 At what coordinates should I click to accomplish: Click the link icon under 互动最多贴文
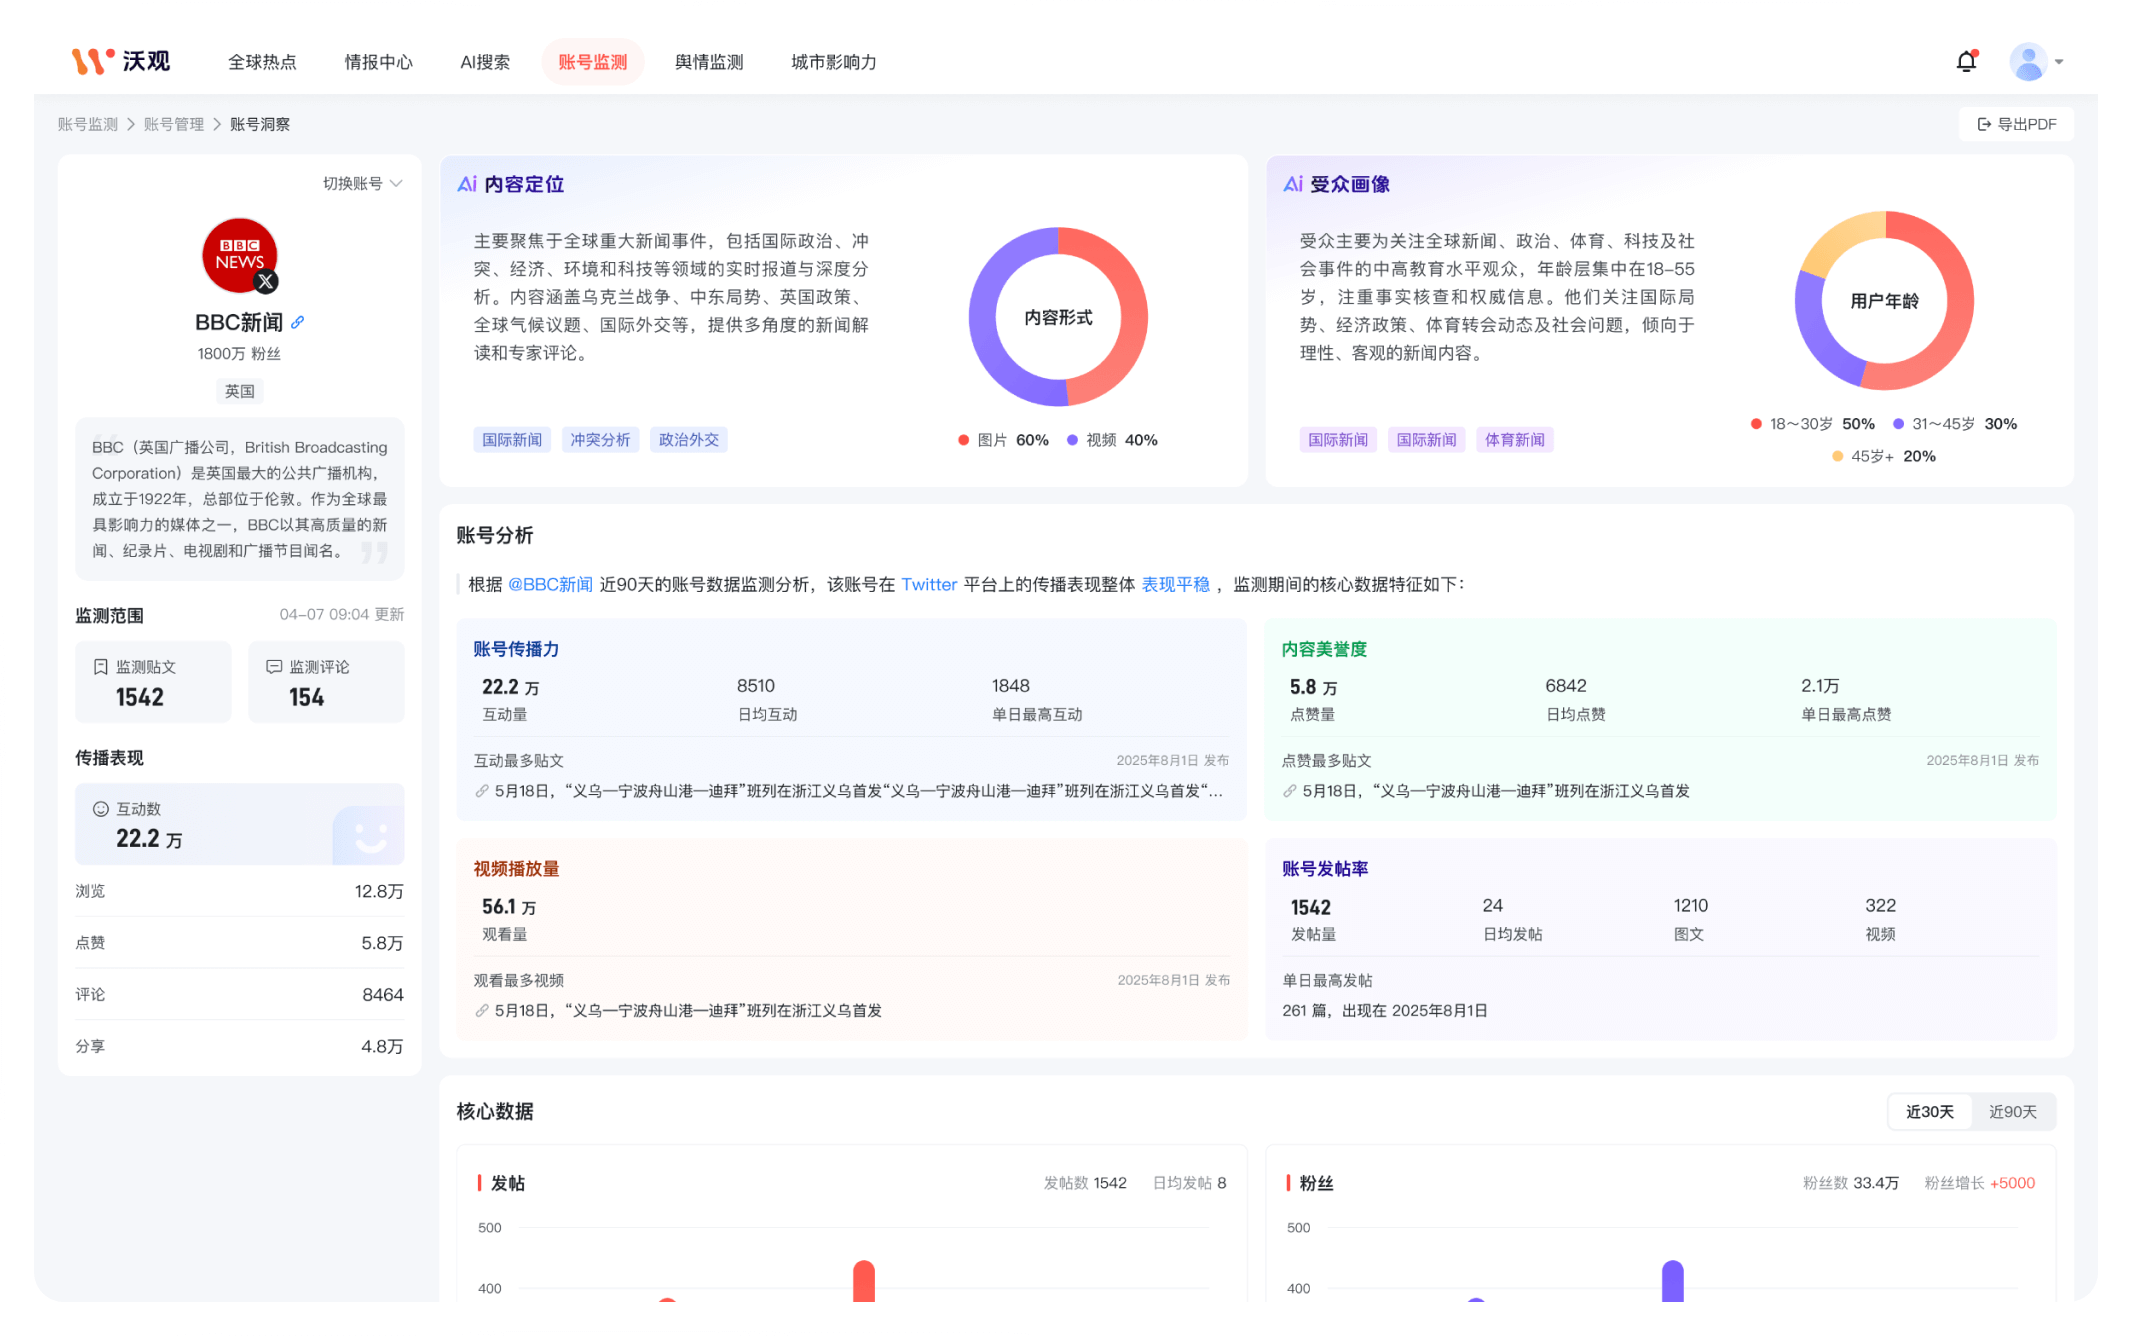point(482,791)
